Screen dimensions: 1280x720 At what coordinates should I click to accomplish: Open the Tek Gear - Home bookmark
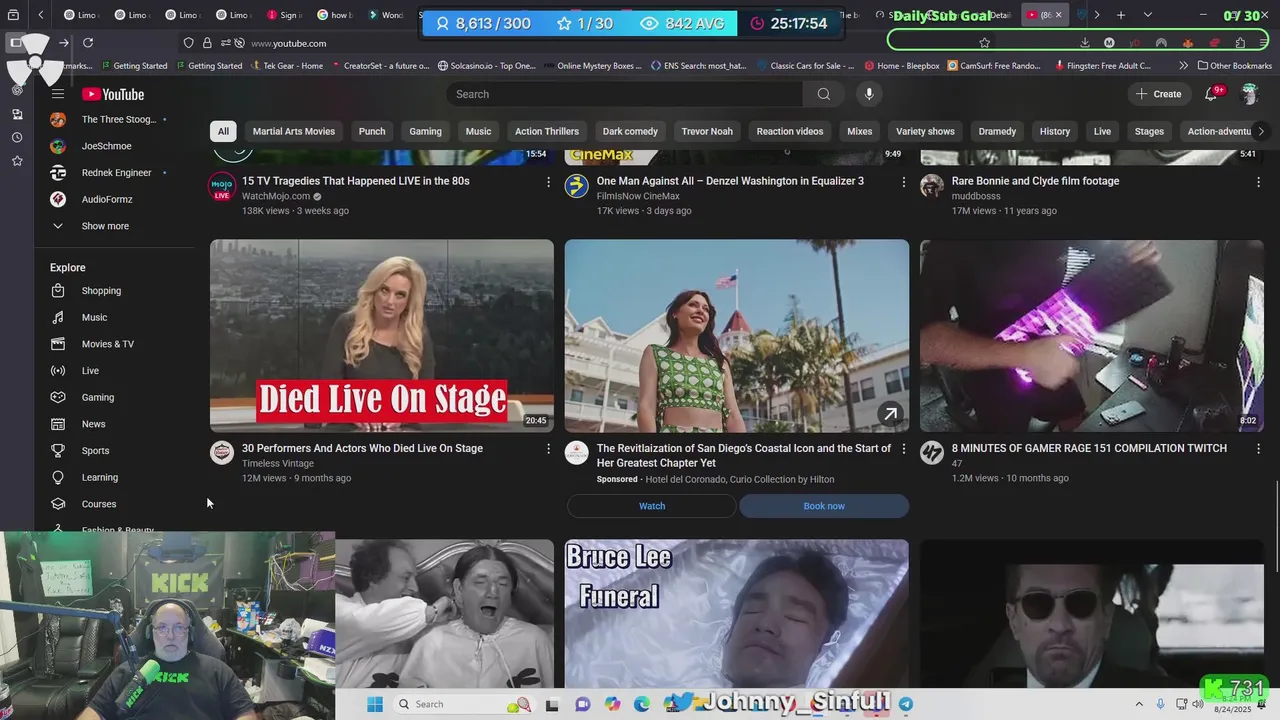point(286,66)
